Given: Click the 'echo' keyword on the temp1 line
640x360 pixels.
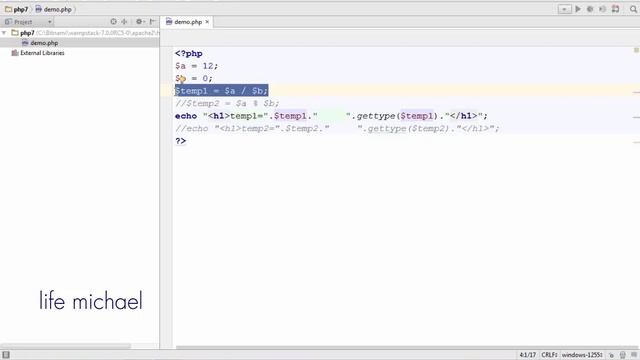Looking at the screenshot, I should coord(186,116).
